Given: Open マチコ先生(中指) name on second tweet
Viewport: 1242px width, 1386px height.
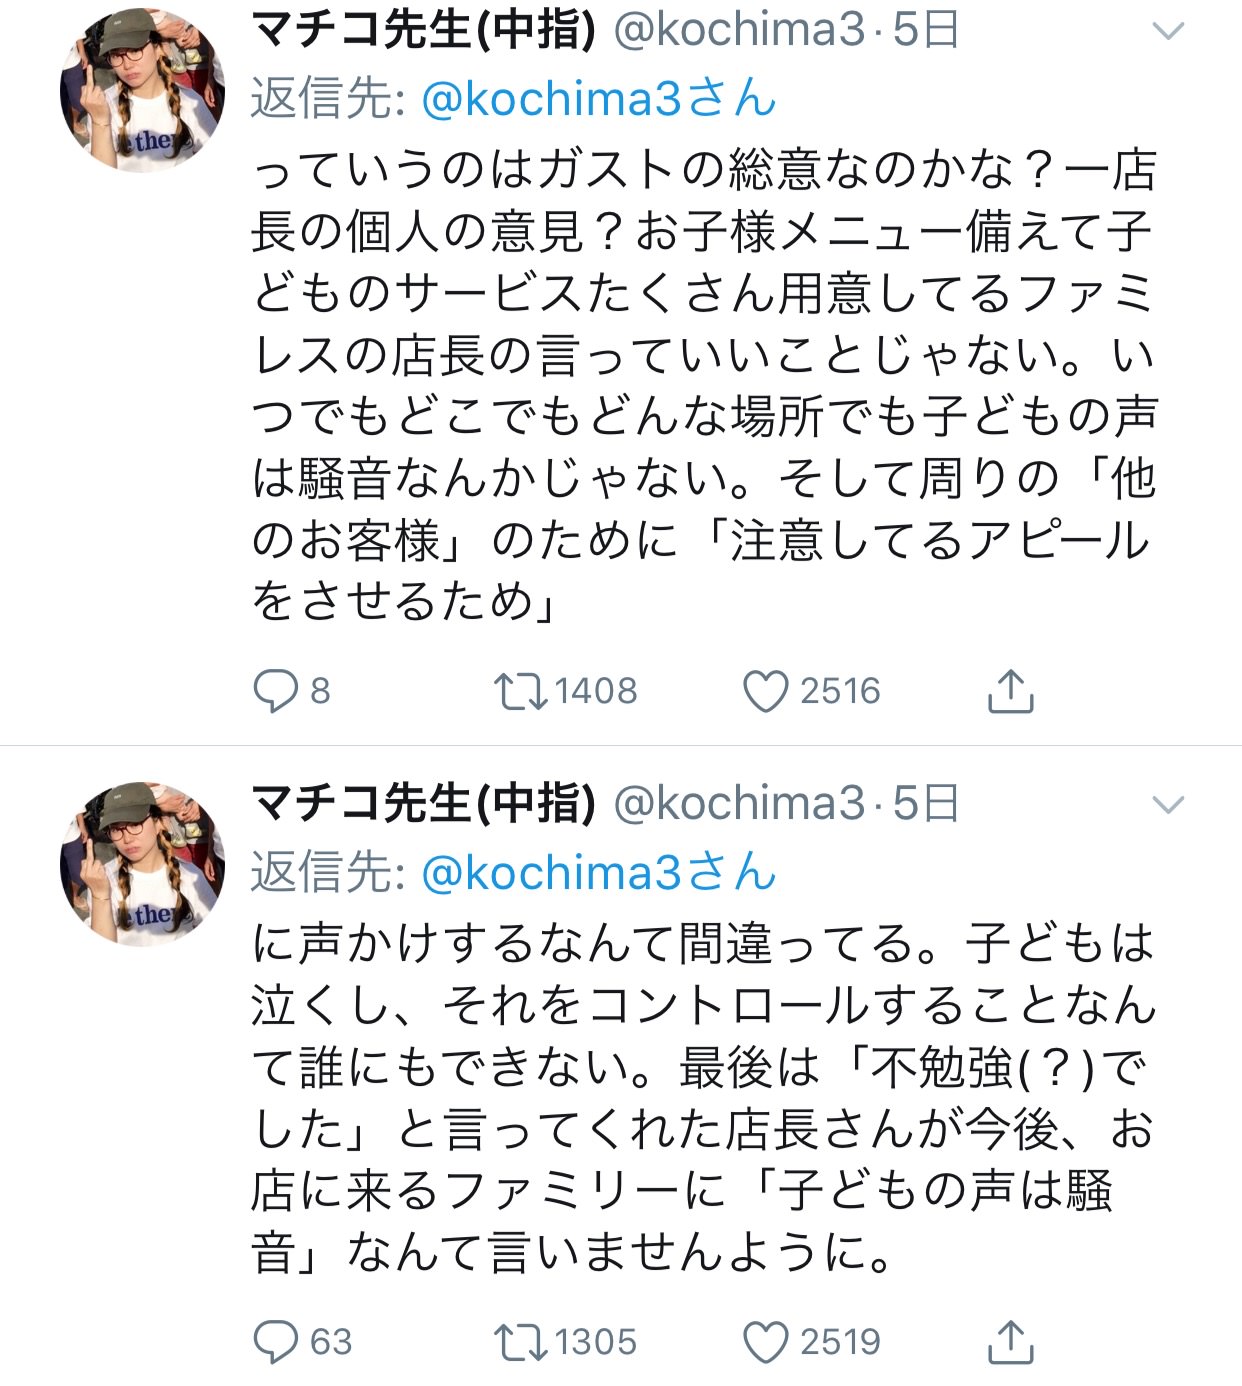Looking at the screenshot, I should coord(424,802).
